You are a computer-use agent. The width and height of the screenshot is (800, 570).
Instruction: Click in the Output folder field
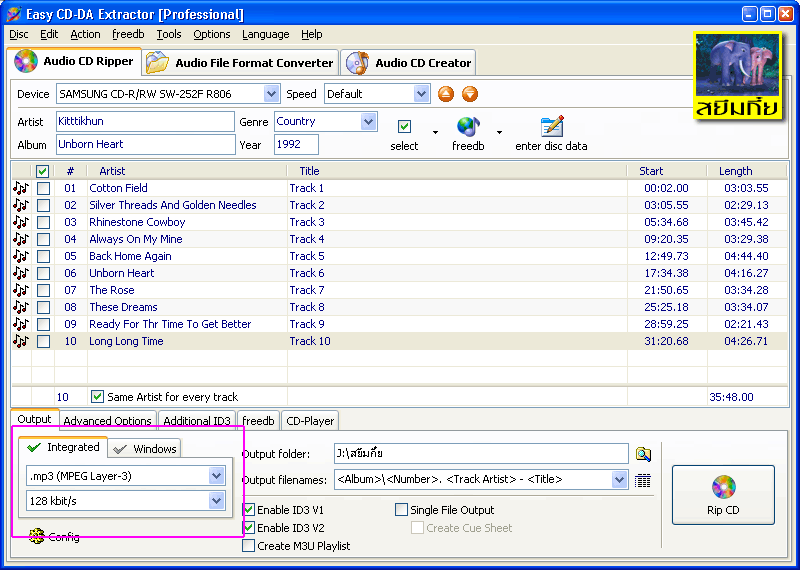coord(481,453)
